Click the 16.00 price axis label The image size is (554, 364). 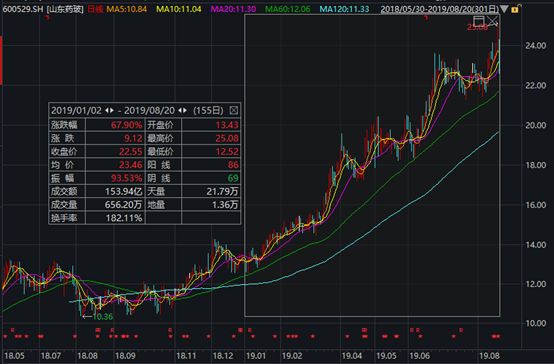point(536,205)
